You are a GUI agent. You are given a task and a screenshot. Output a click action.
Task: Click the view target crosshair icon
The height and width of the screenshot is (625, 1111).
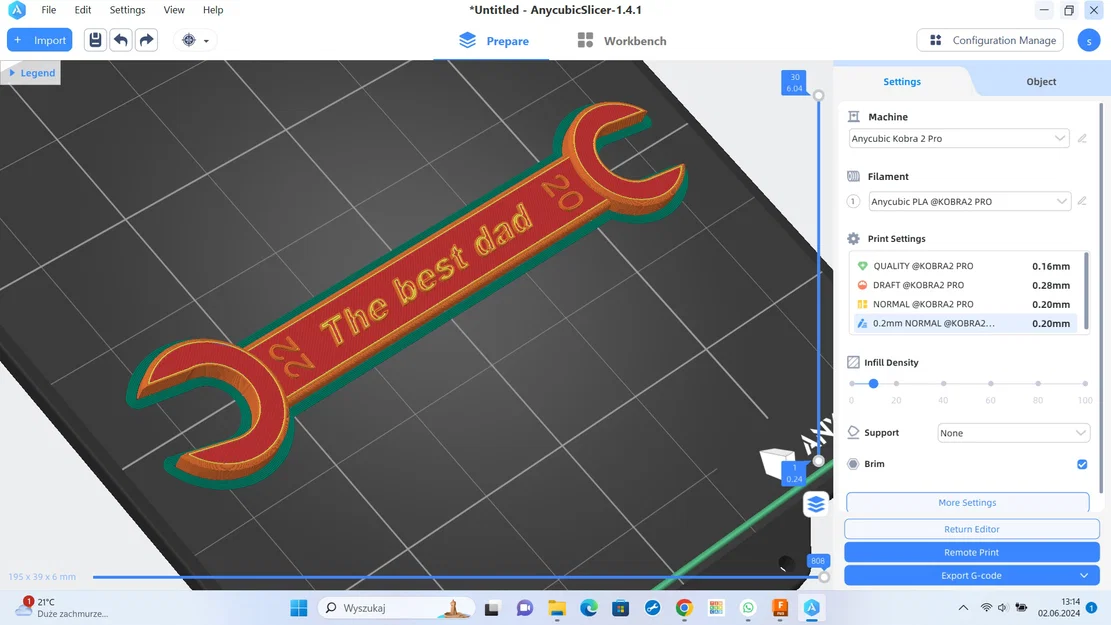click(188, 40)
